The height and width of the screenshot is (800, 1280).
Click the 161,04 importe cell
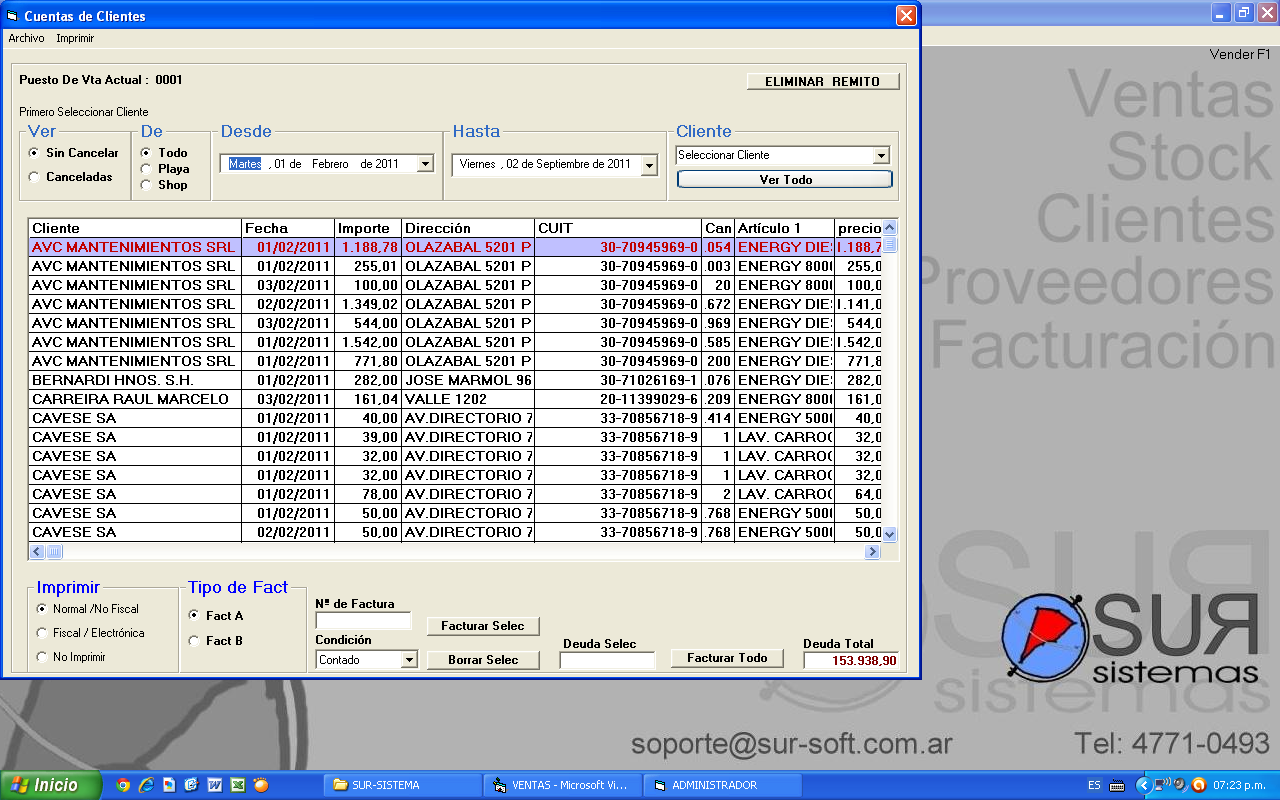pyautogui.click(x=368, y=399)
